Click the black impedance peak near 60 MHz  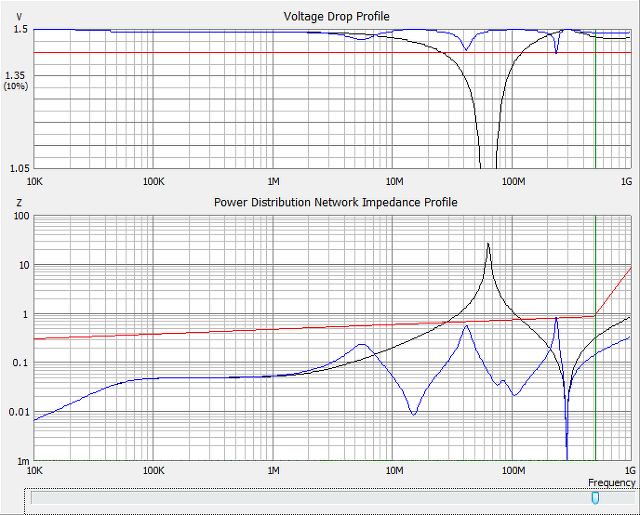pyautogui.click(x=488, y=244)
